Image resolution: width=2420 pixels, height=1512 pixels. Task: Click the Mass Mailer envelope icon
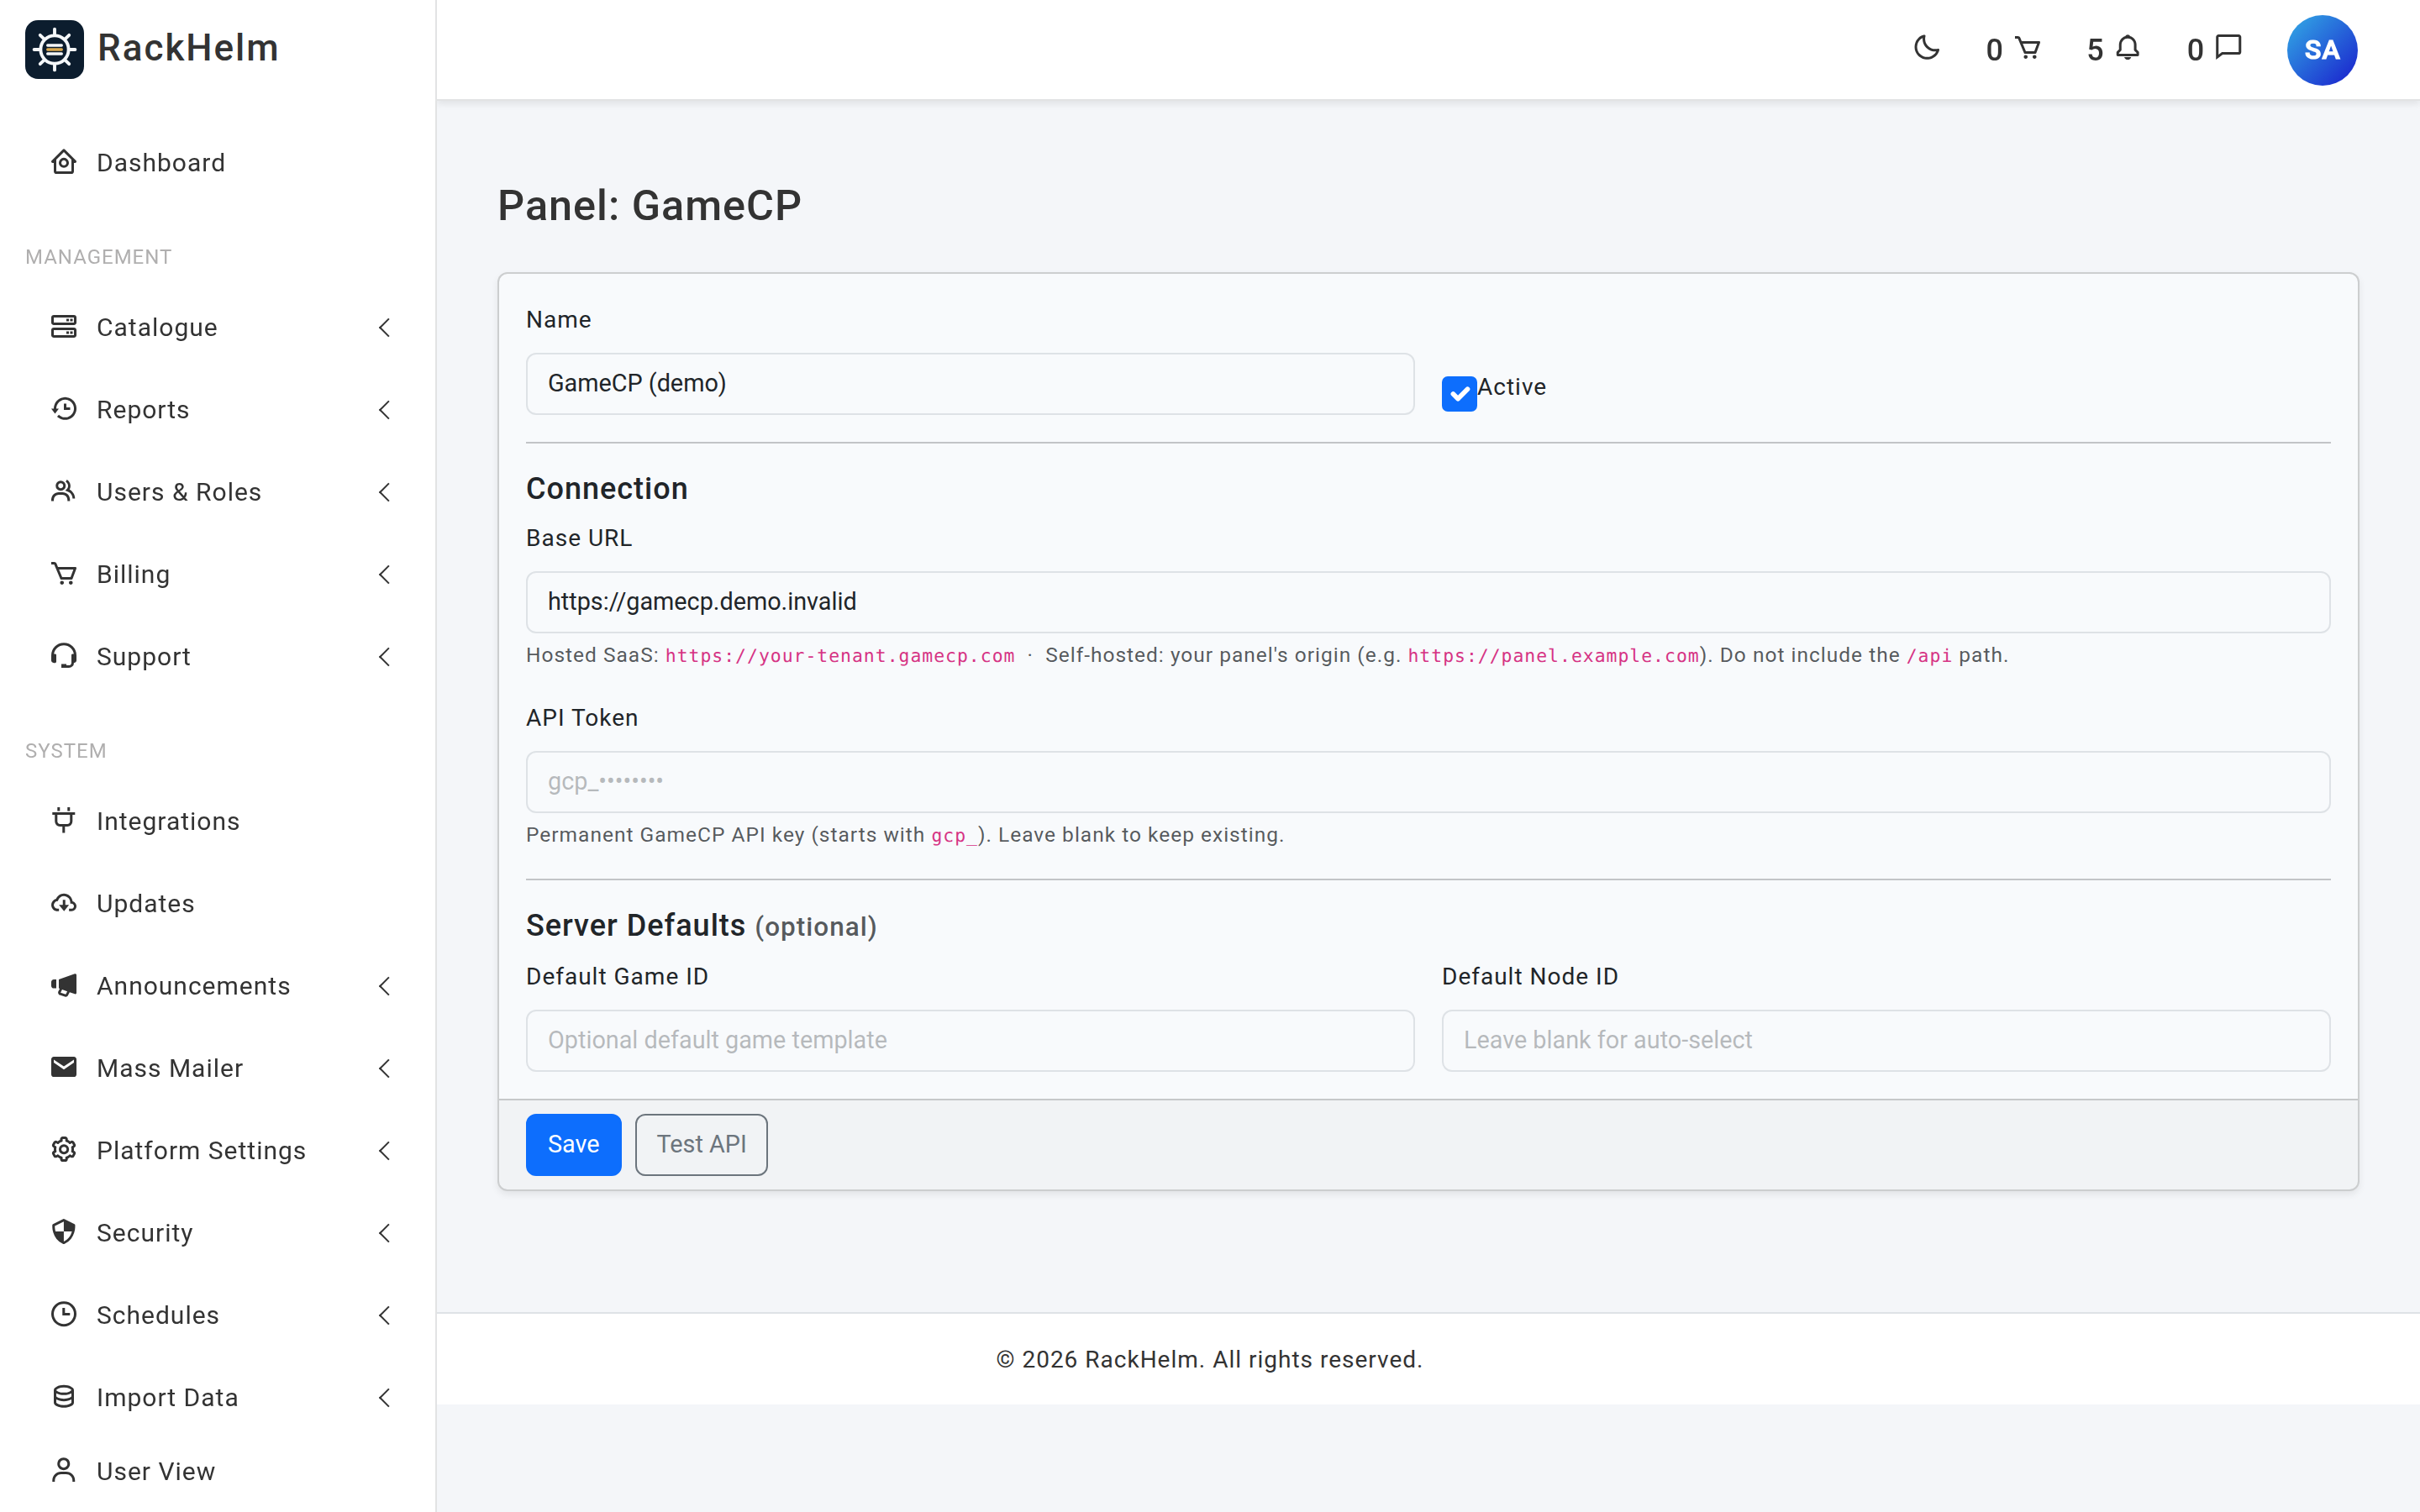[x=64, y=1067]
